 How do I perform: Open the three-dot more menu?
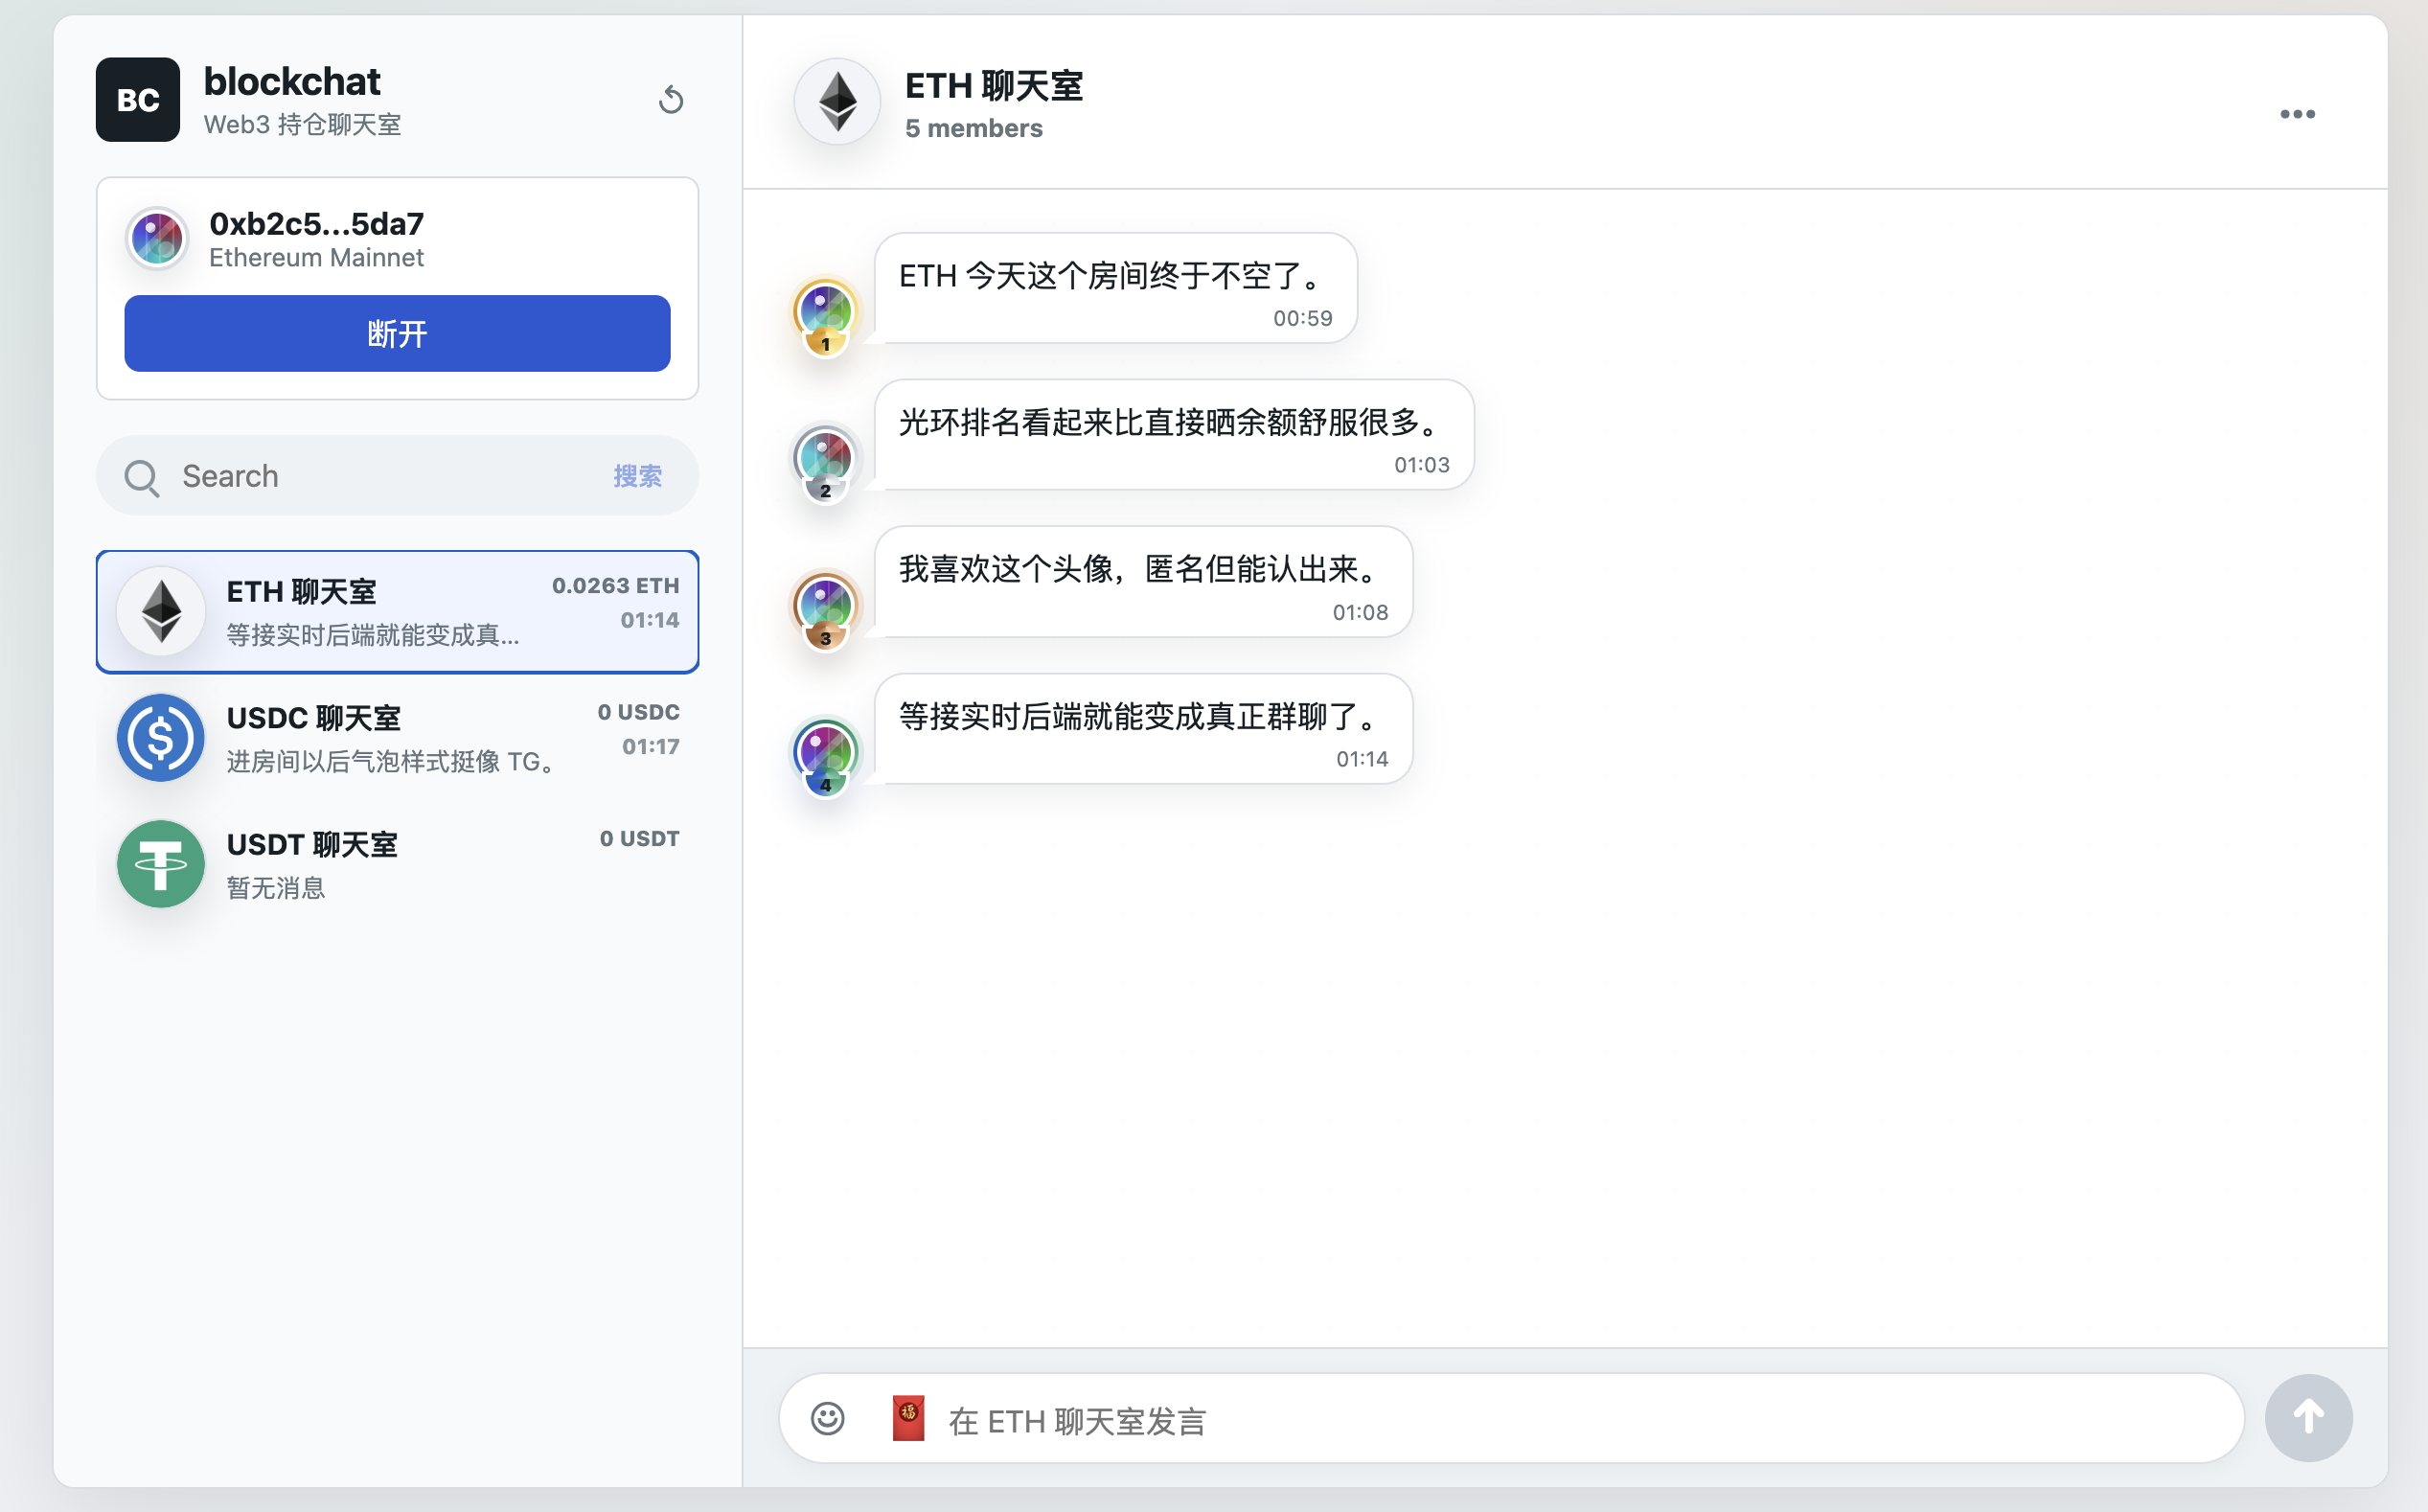2297,114
